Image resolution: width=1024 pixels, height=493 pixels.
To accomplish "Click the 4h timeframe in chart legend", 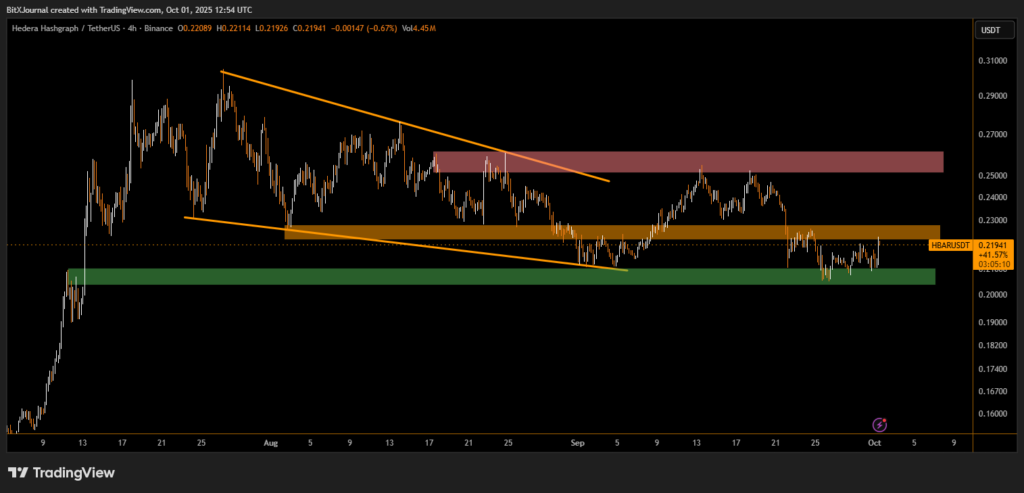I will pyautogui.click(x=130, y=30).
